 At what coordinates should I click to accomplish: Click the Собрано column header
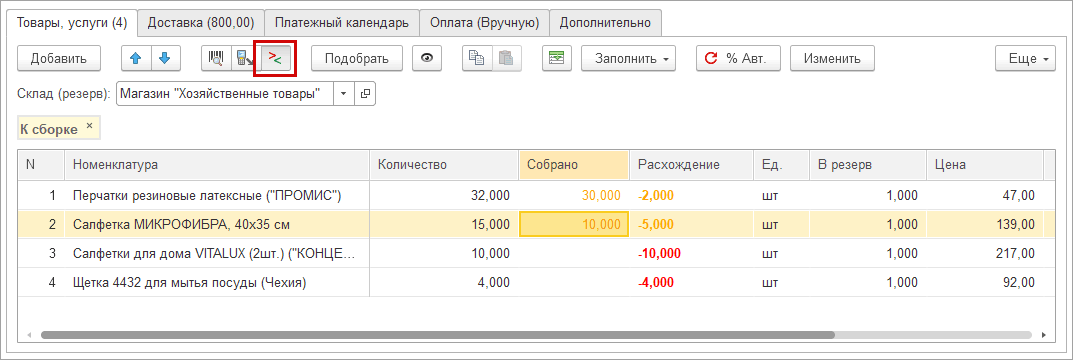point(573,165)
